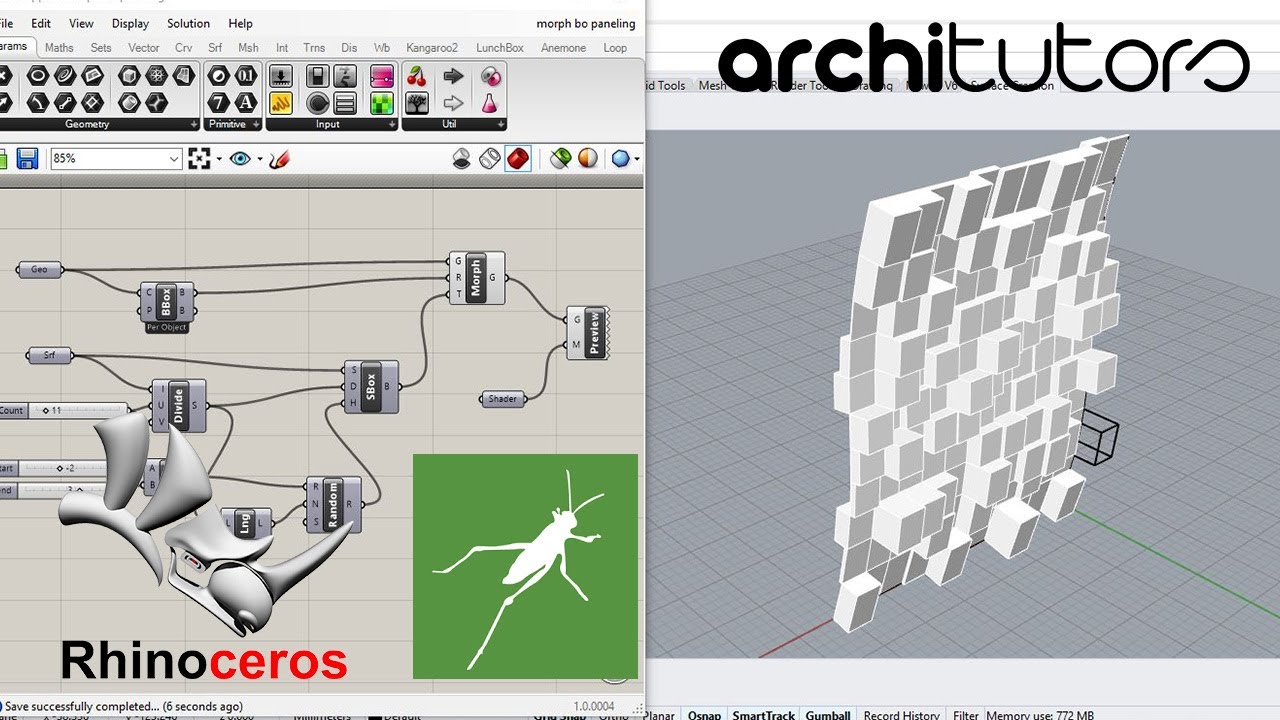Select the dark arrow icon in Util
The height and width of the screenshot is (720, 1280).
(x=453, y=76)
